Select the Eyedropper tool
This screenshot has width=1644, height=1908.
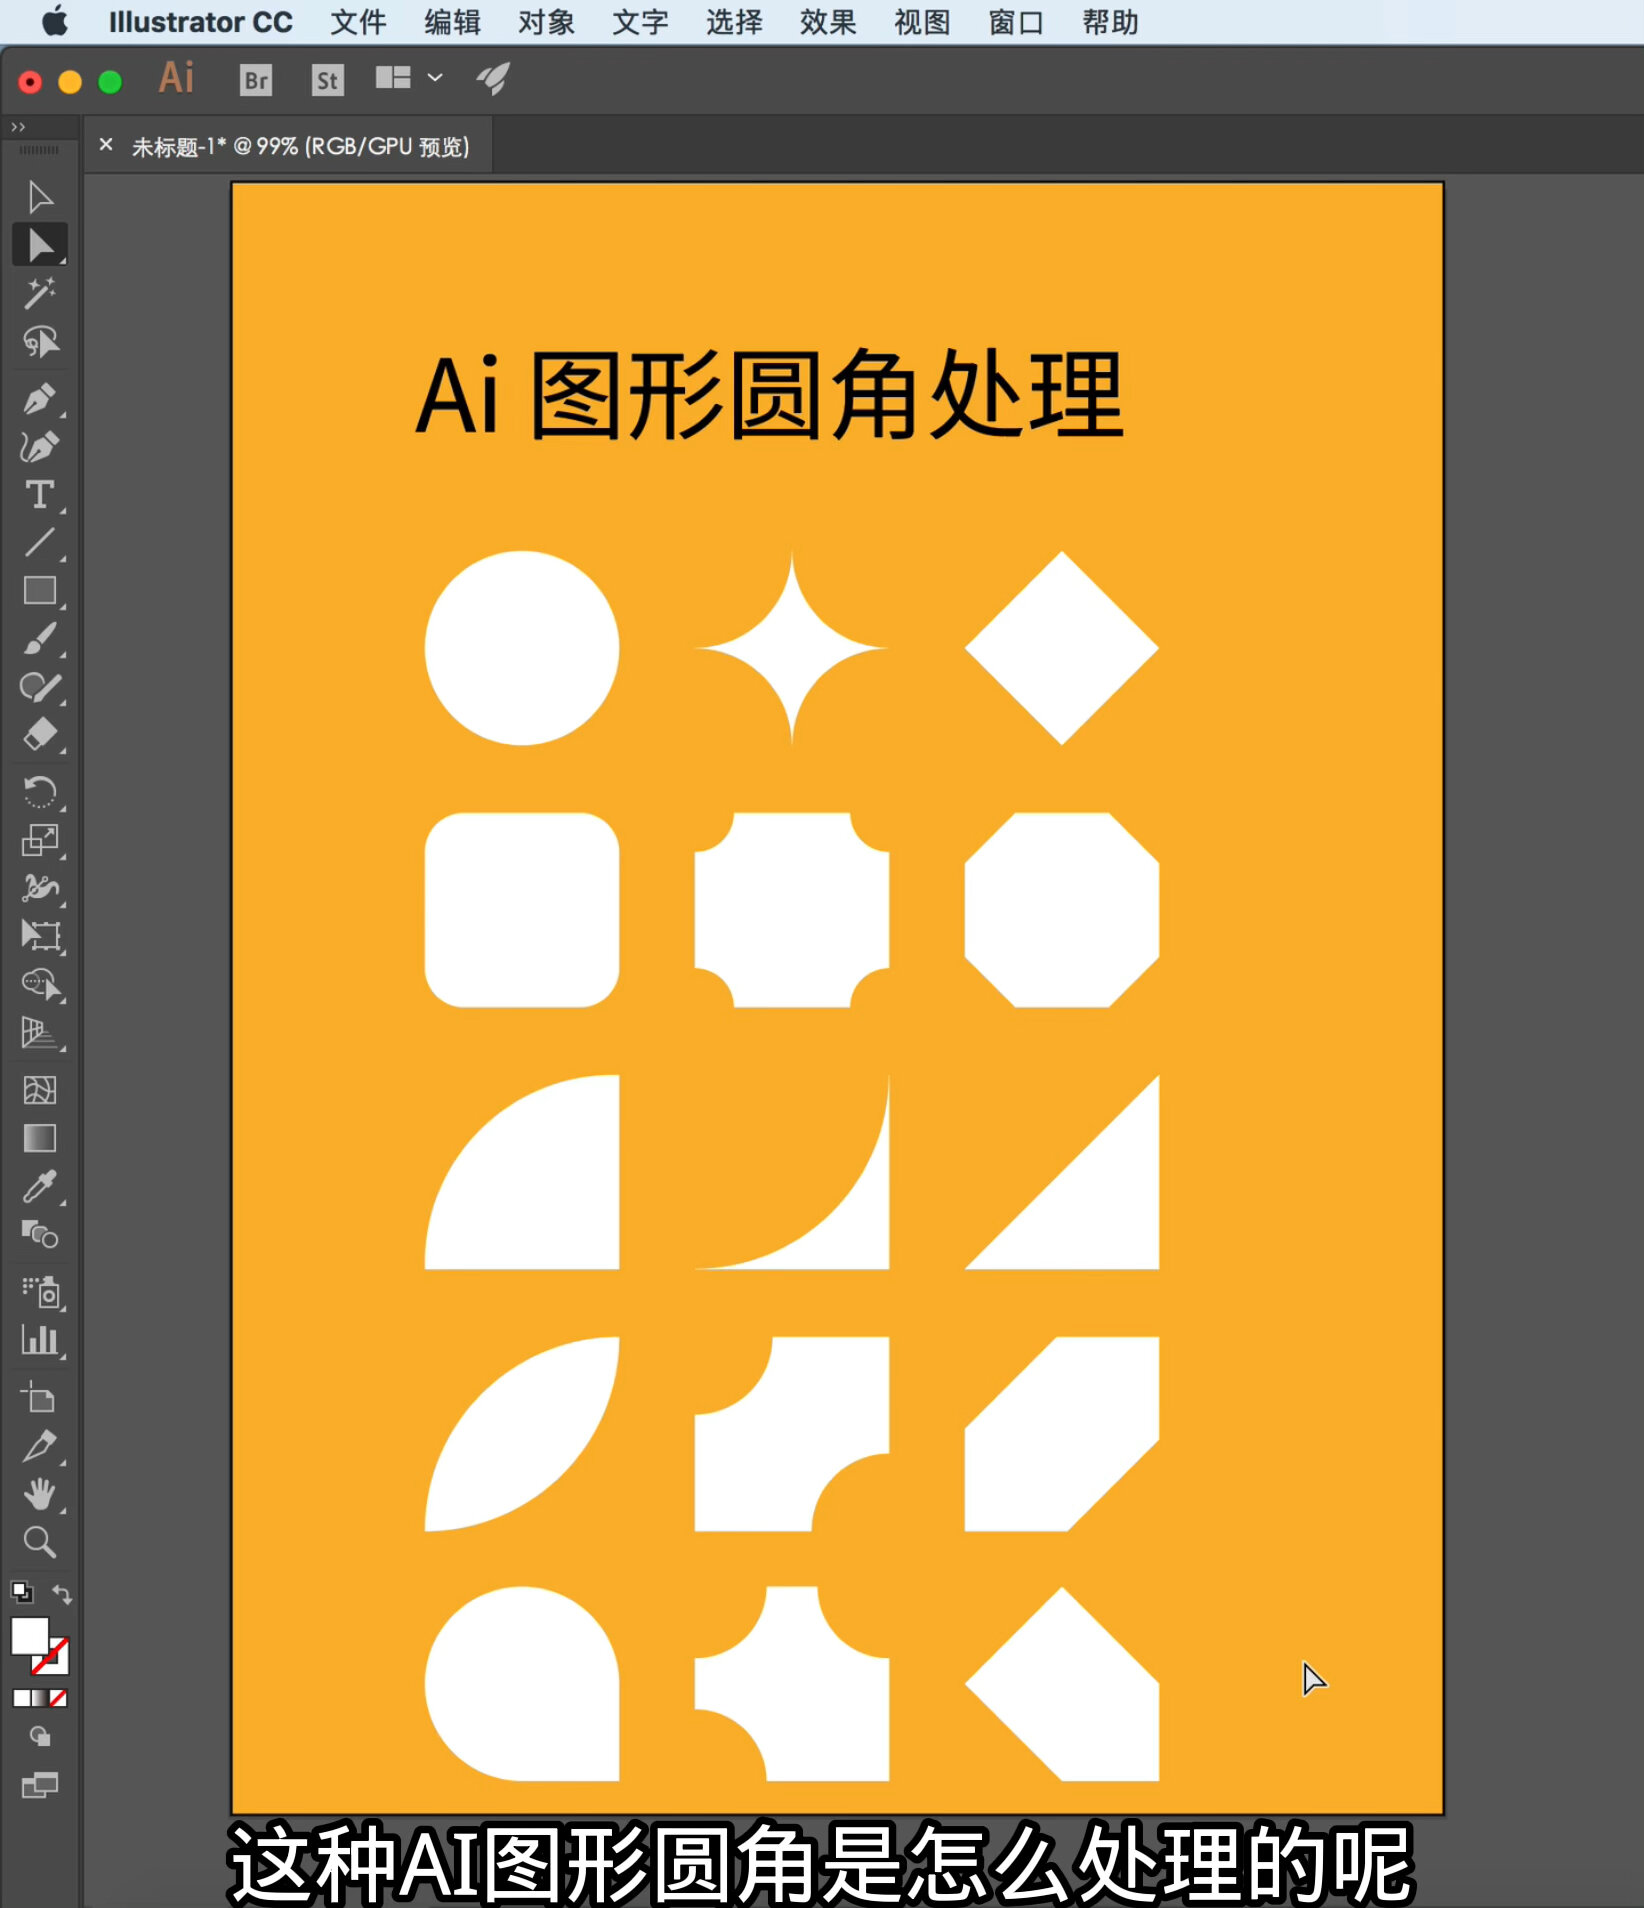pos(40,1186)
